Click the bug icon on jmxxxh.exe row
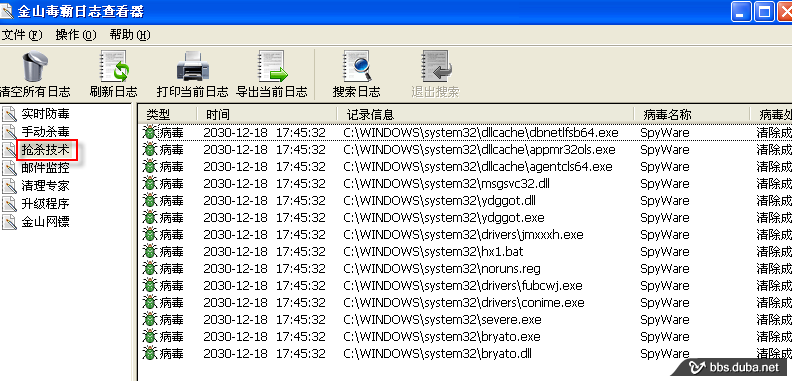792x381 pixels. pos(150,234)
